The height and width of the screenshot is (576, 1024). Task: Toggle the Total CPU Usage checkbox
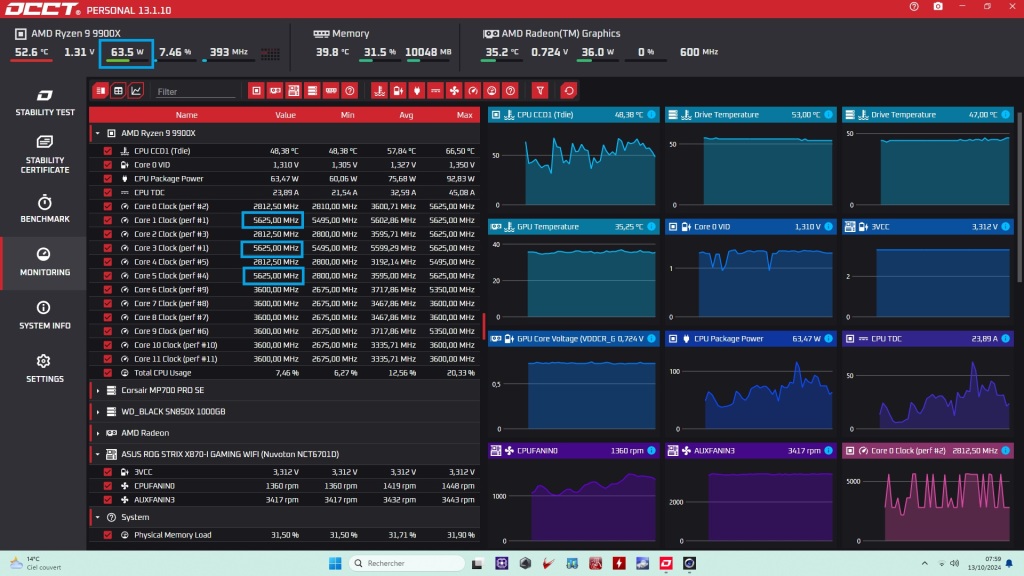(108, 373)
